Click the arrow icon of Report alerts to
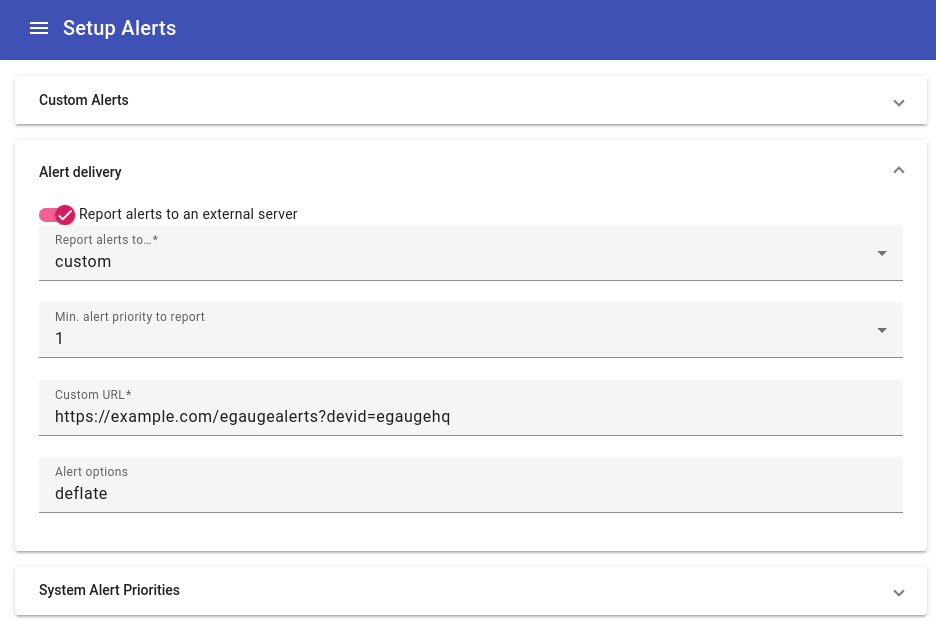The width and height of the screenshot is (936, 621). click(x=882, y=253)
